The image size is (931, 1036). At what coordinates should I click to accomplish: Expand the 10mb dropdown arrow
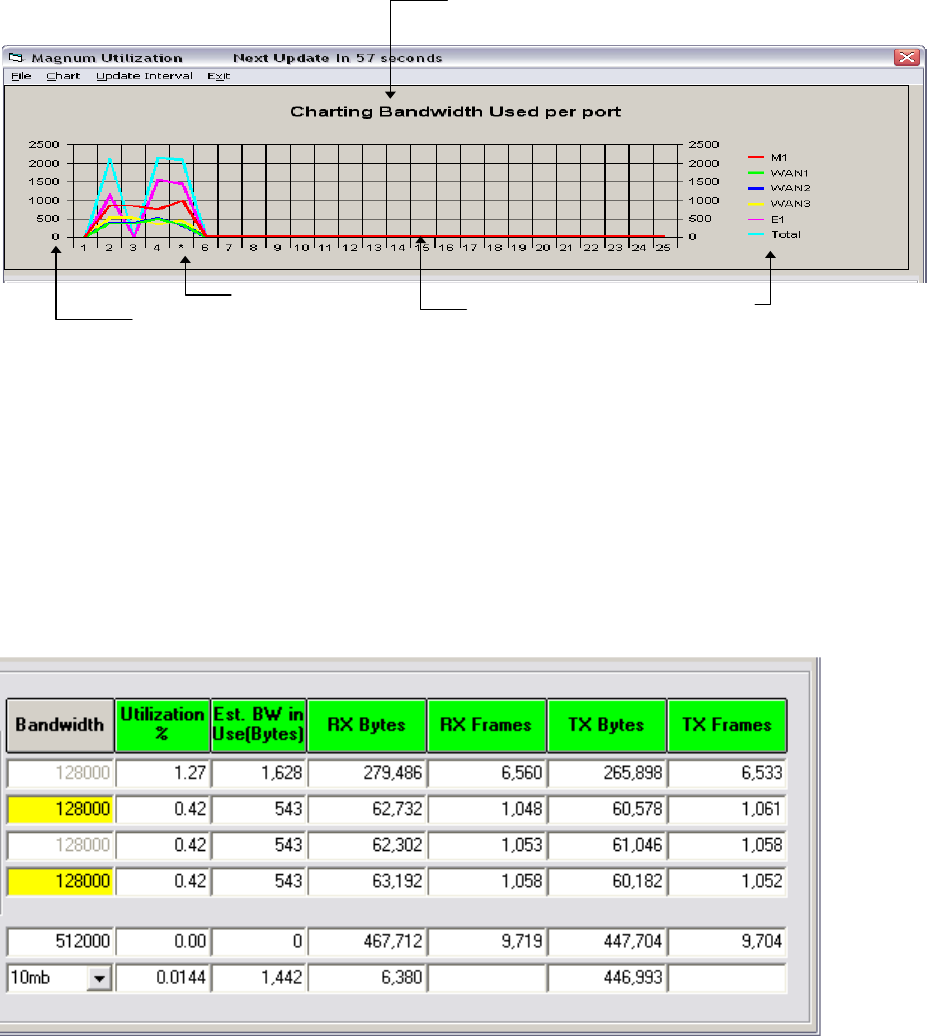click(98, 980)
